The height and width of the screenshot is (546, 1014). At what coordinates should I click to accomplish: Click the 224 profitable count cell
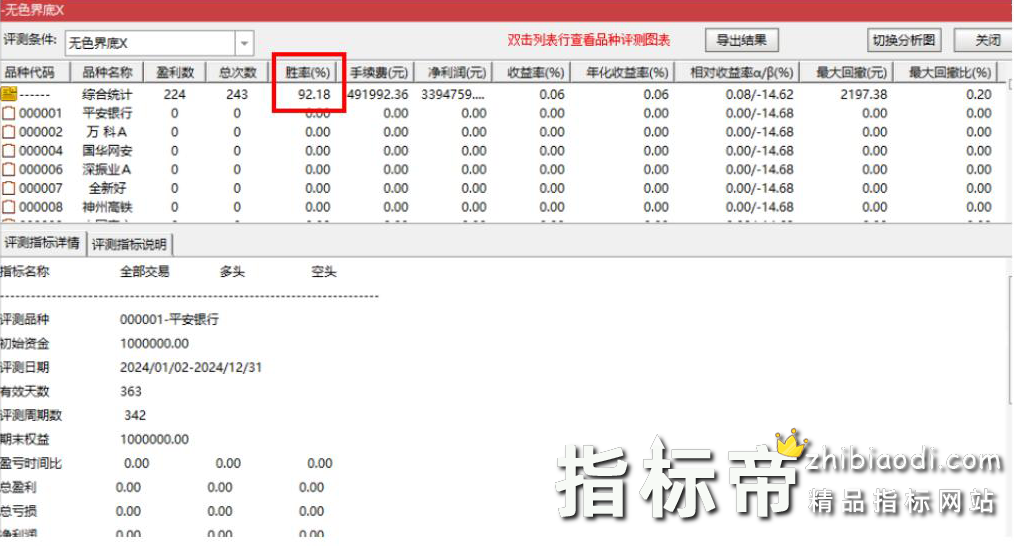click(175, 94)
